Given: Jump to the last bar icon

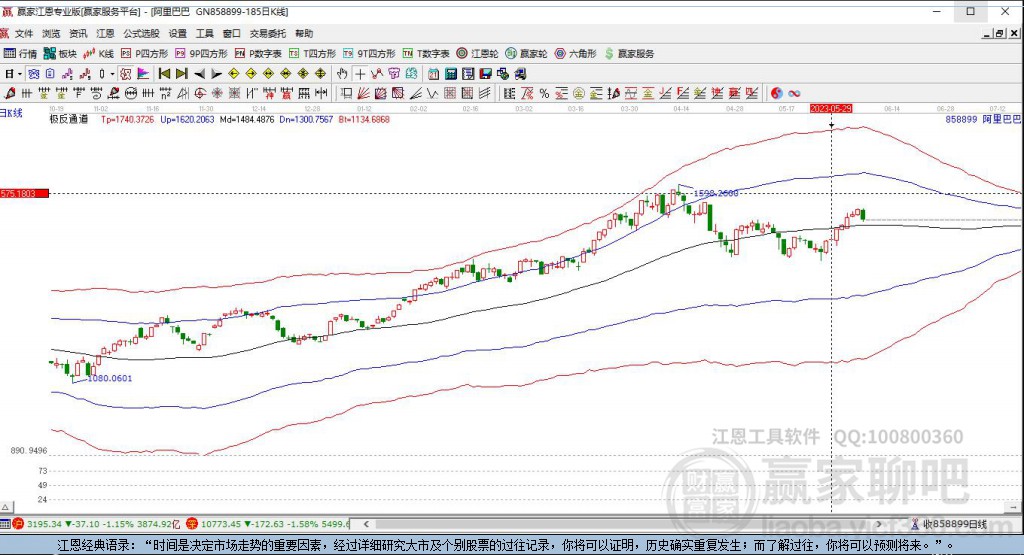Looking at the screenshot, I should coord(182,74).
